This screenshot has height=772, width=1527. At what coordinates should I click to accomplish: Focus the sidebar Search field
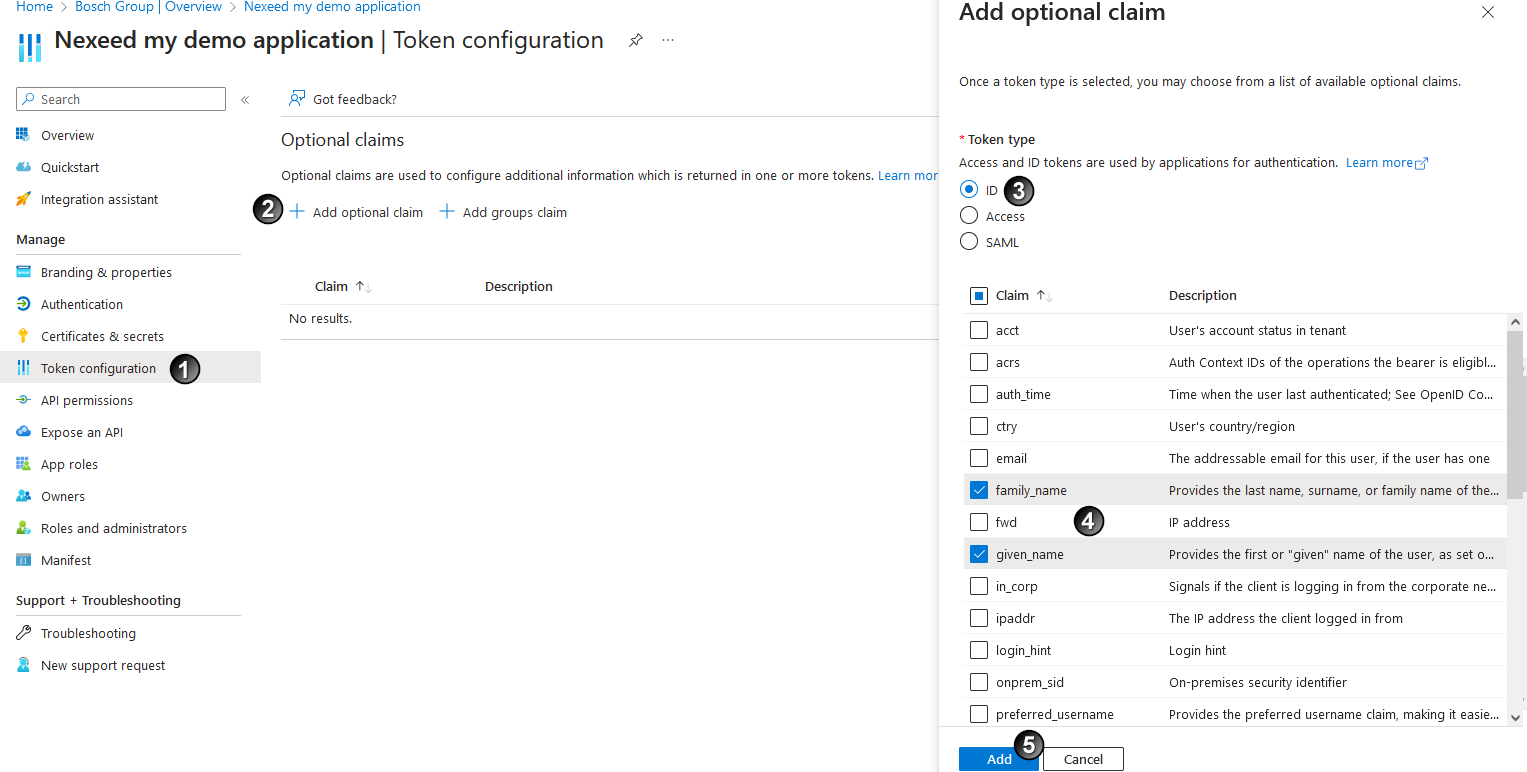pos(121,99)
